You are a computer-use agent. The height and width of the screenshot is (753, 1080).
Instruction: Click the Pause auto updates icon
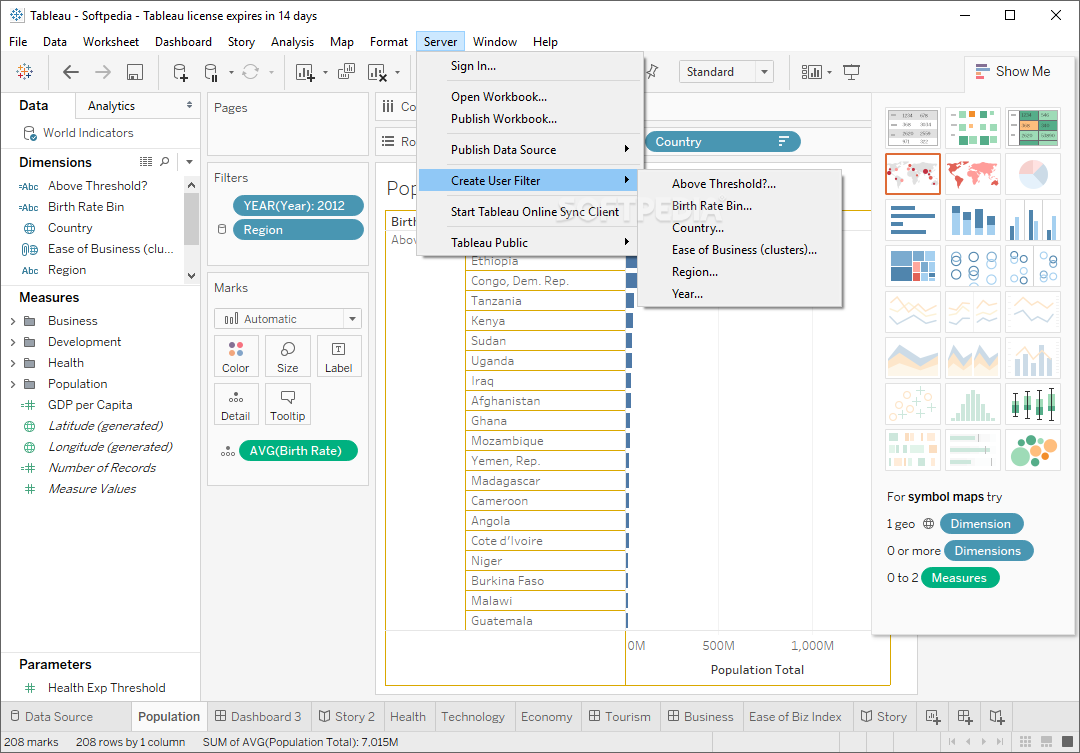tap(211, 72)
